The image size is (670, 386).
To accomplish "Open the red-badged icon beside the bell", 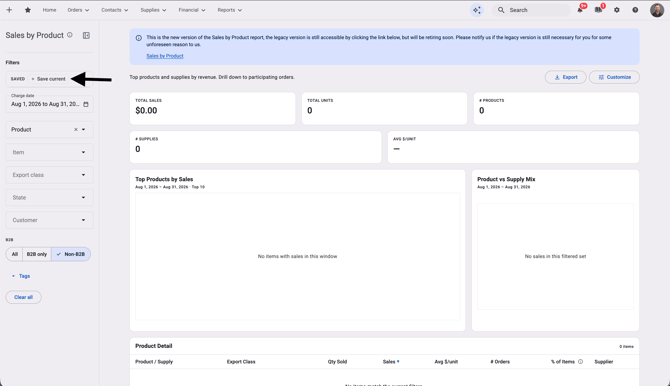I will tap(598, 10).
